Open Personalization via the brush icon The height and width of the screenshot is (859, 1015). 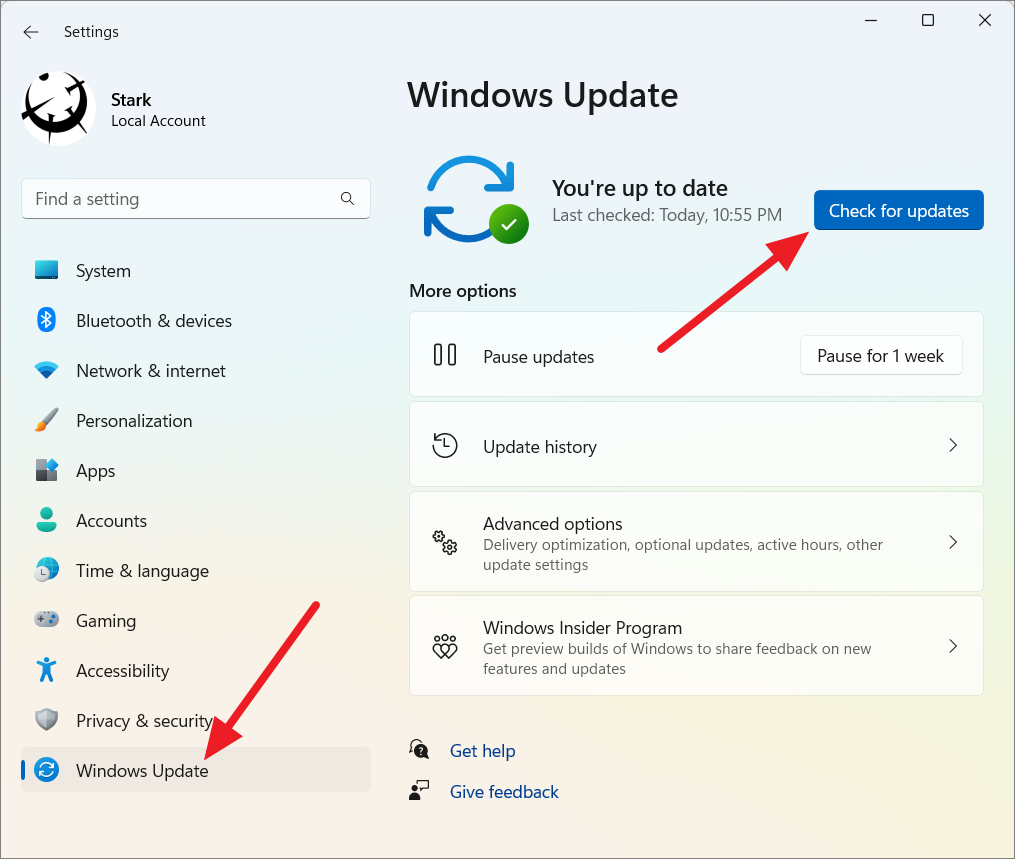(x=46, y=420)
